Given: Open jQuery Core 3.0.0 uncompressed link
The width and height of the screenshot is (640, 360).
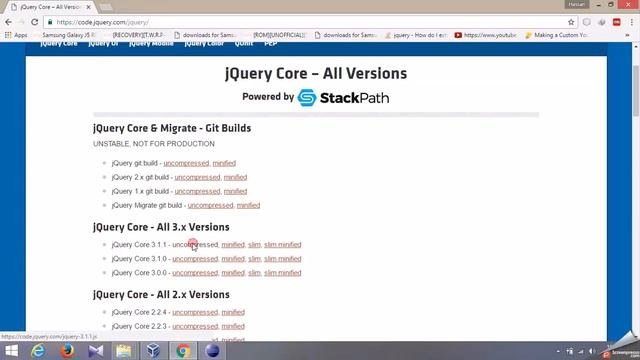Looking at the screenshot, I should (195, 273).
